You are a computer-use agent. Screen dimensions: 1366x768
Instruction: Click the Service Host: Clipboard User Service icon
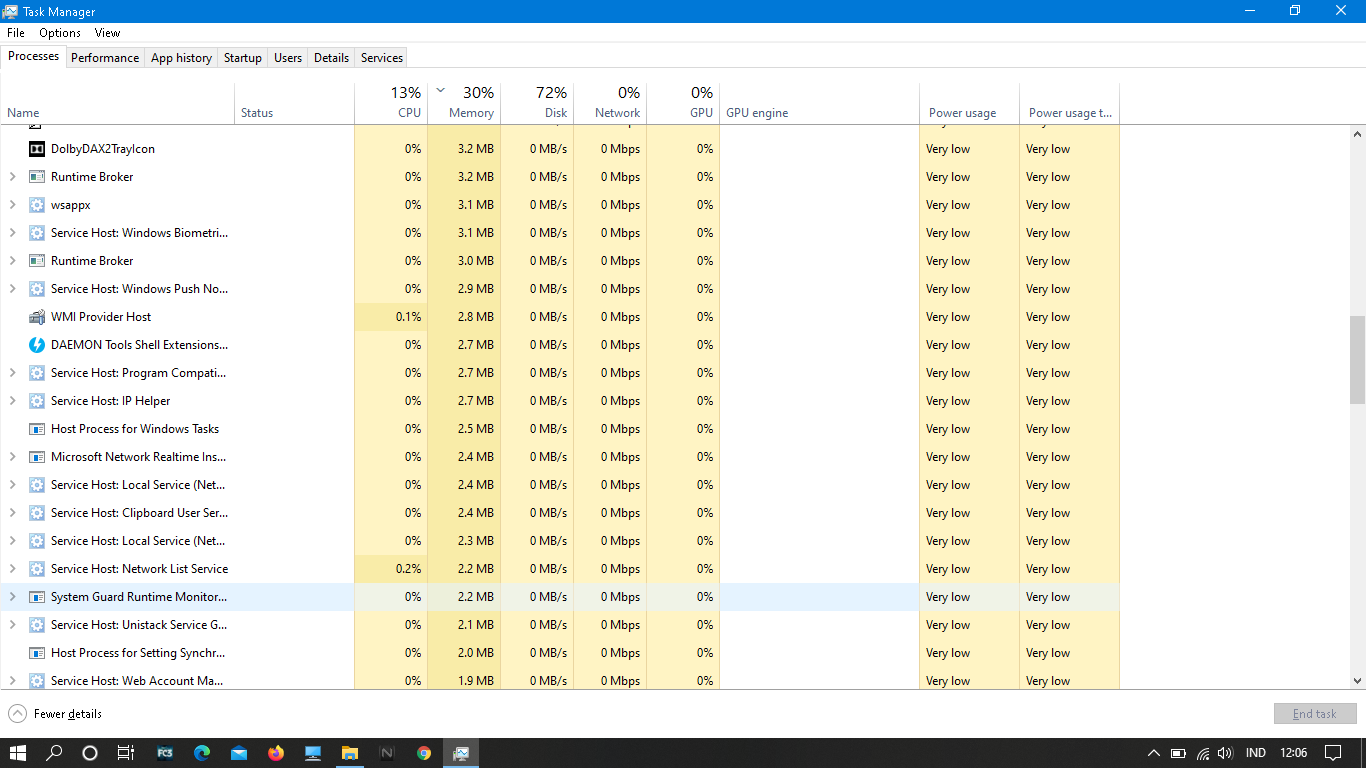point(36,513)
